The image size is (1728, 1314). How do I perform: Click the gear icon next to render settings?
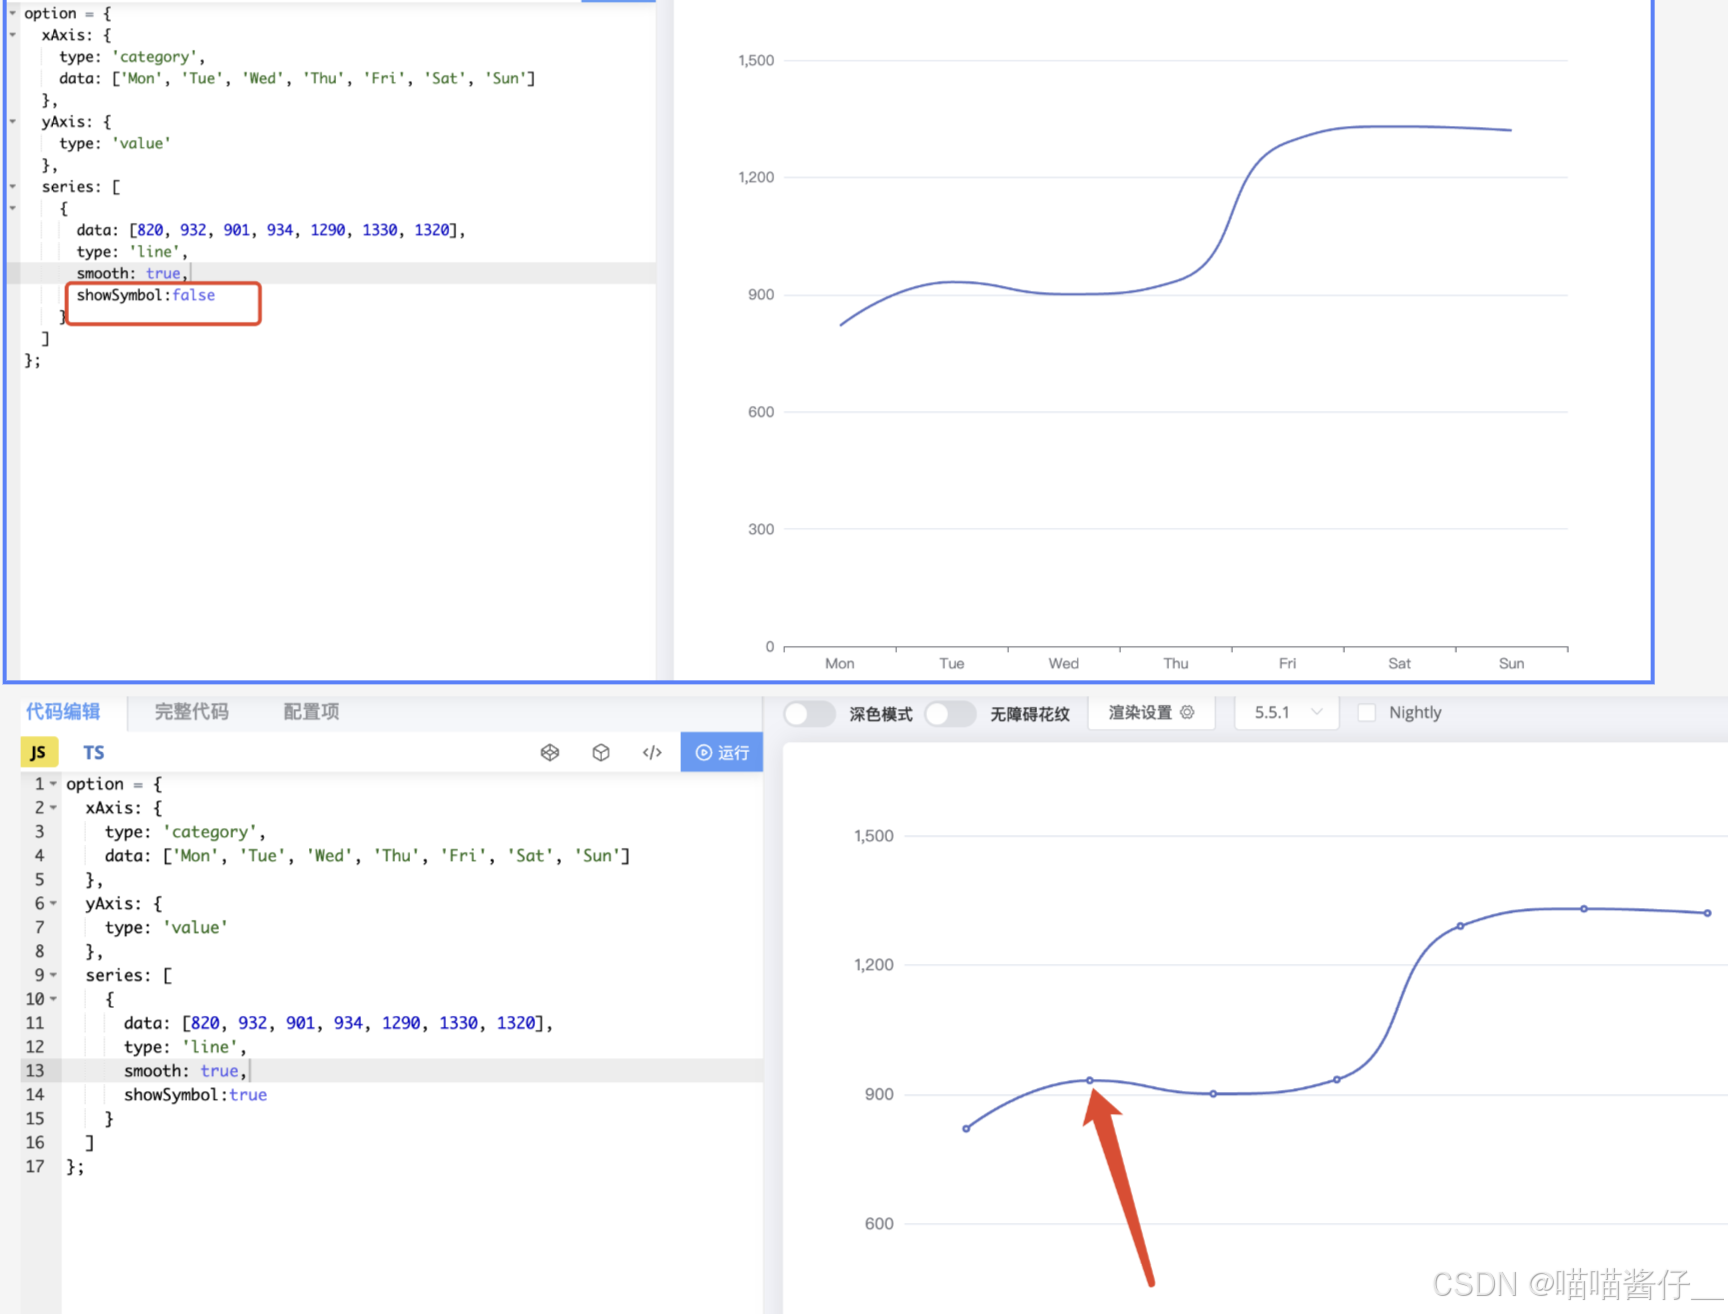click(1188, 712)
